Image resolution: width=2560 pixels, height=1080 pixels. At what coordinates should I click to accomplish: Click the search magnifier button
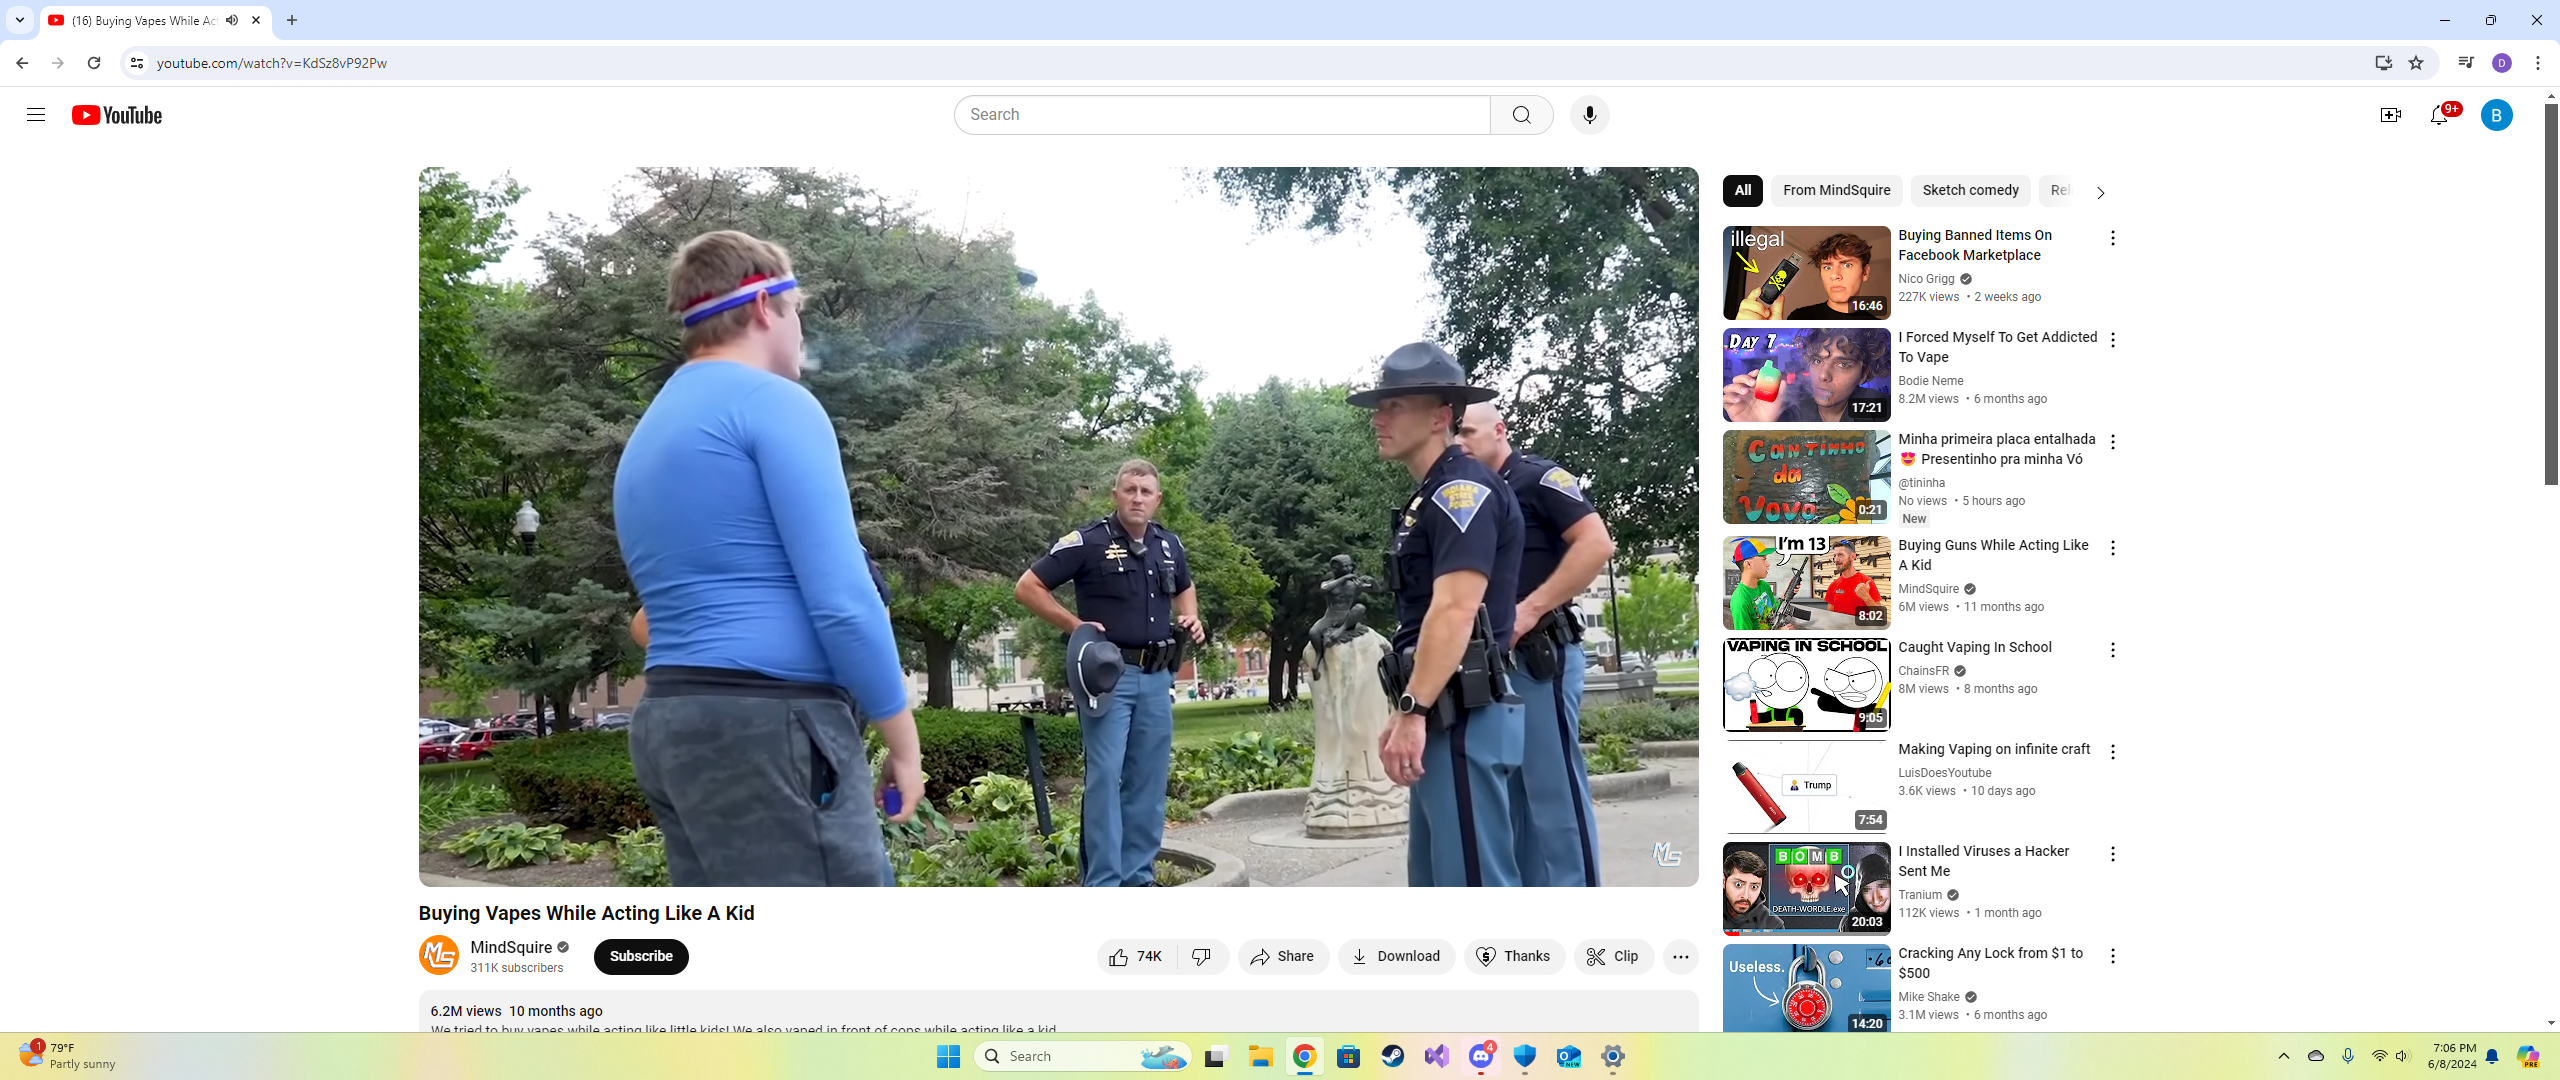coord(1521,115)
